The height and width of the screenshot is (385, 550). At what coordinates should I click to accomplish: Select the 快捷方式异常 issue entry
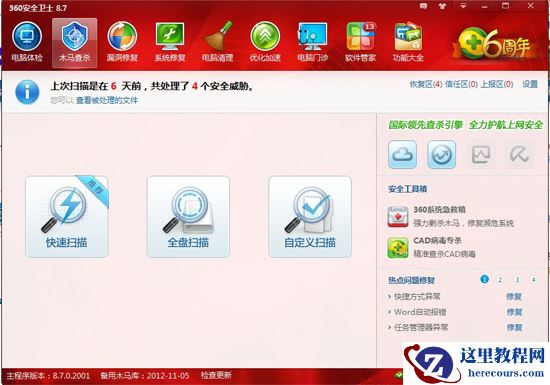coord(417,297)
